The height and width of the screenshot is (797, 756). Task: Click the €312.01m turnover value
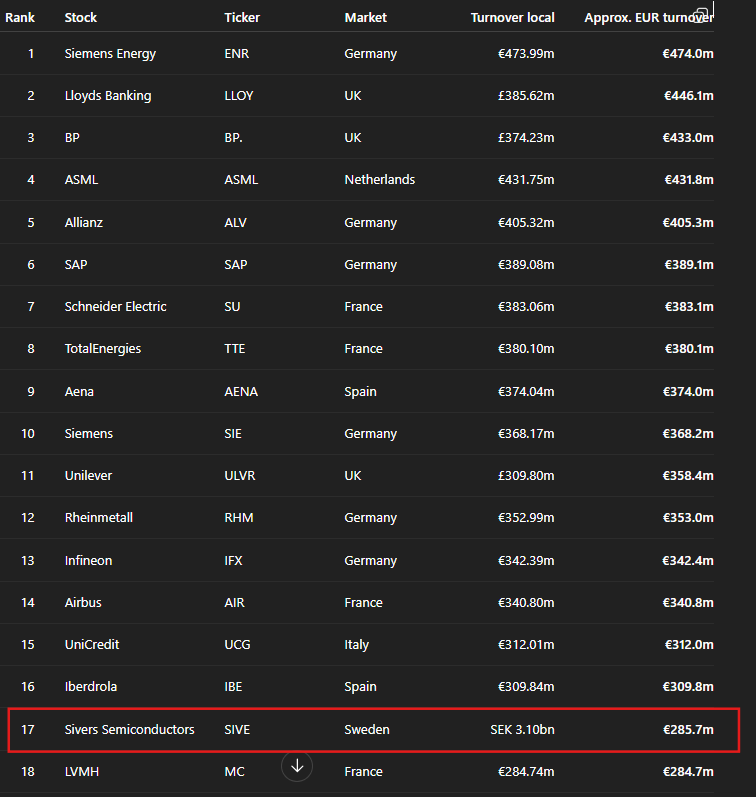click(x=526, y=645)
